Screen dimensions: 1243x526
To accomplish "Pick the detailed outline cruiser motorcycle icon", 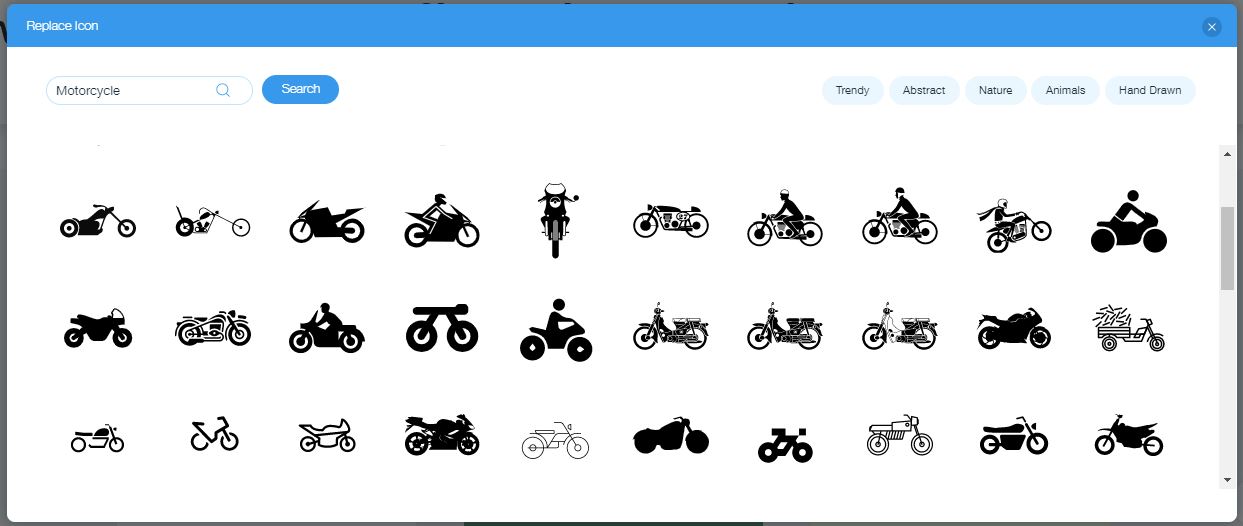I will pyautogui.click(x=213, y=328).
